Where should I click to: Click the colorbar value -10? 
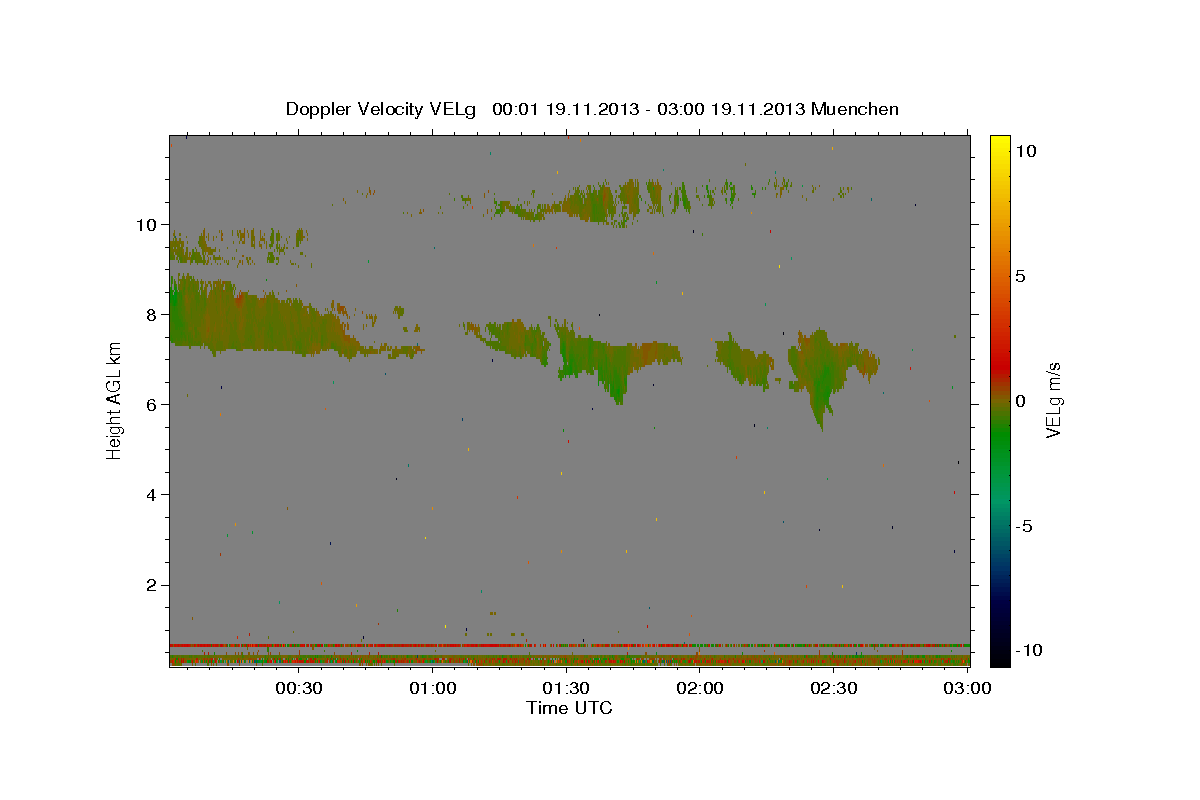click(1027, 650)
